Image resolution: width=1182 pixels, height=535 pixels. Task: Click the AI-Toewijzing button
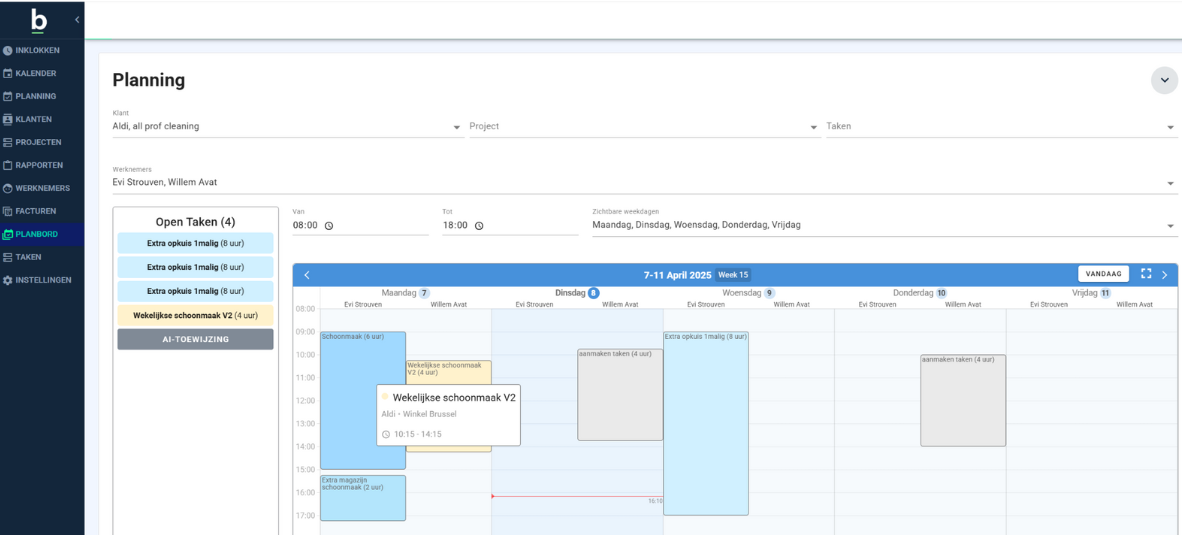[x=195, y=339]
